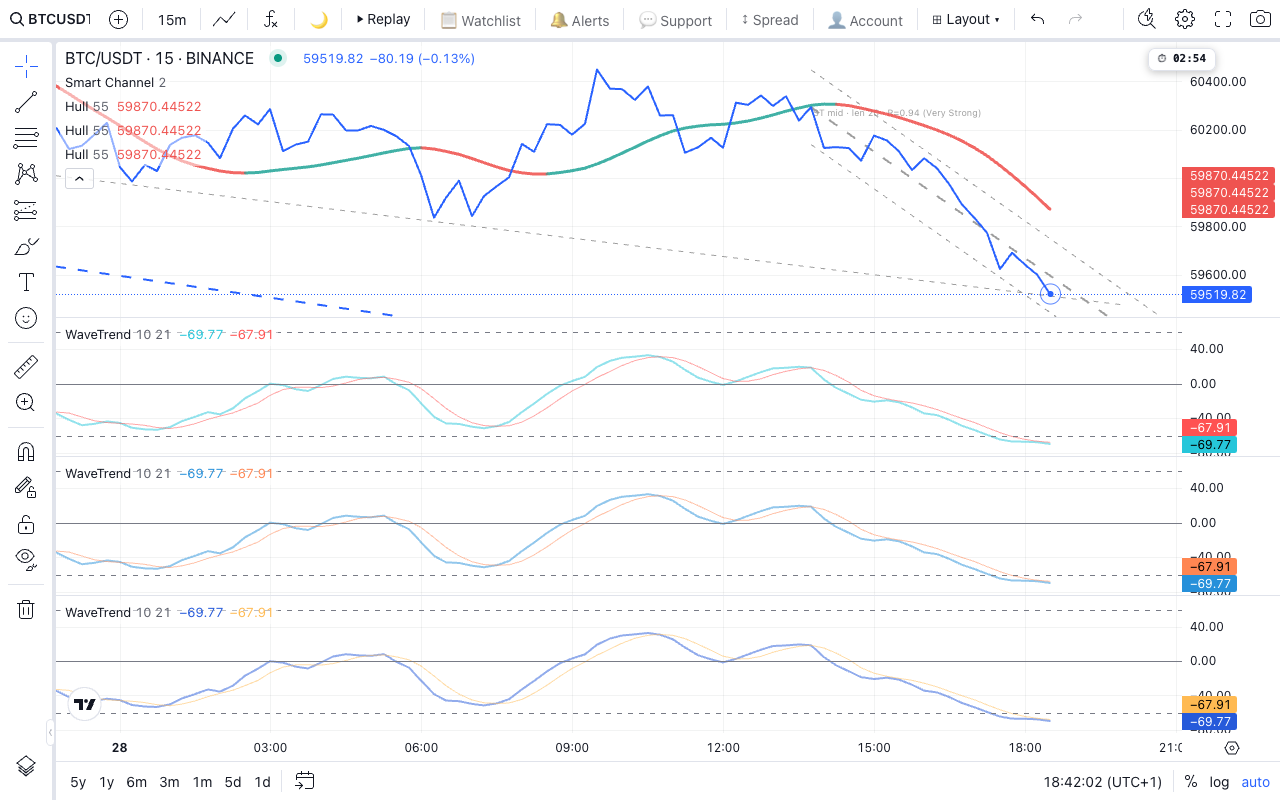Toggle percent scale on price axis
This screenshot has height=800, width=1280.
[x=1191, y=782]
